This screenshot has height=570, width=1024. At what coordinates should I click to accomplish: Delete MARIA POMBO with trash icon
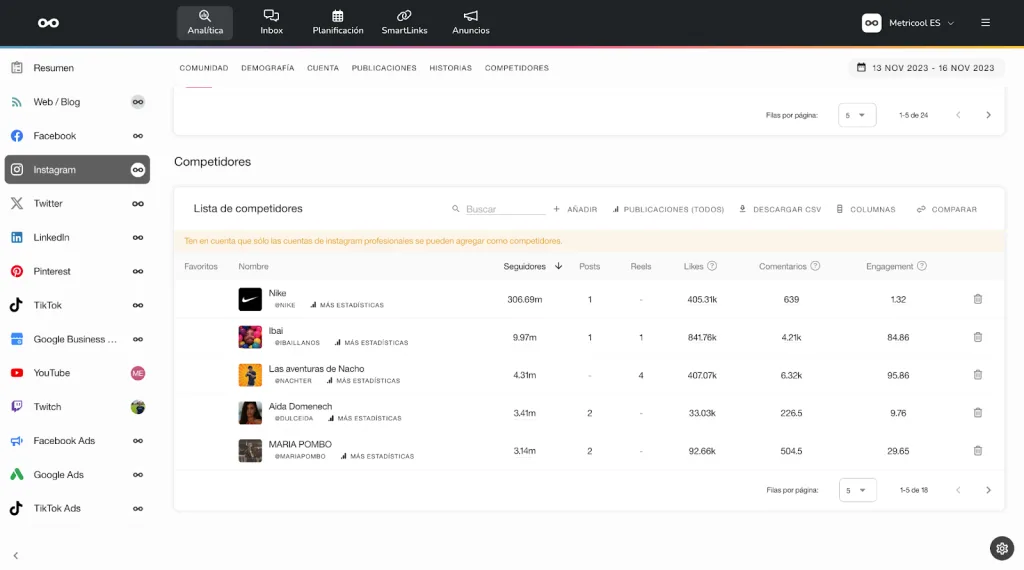pos(978,451)
